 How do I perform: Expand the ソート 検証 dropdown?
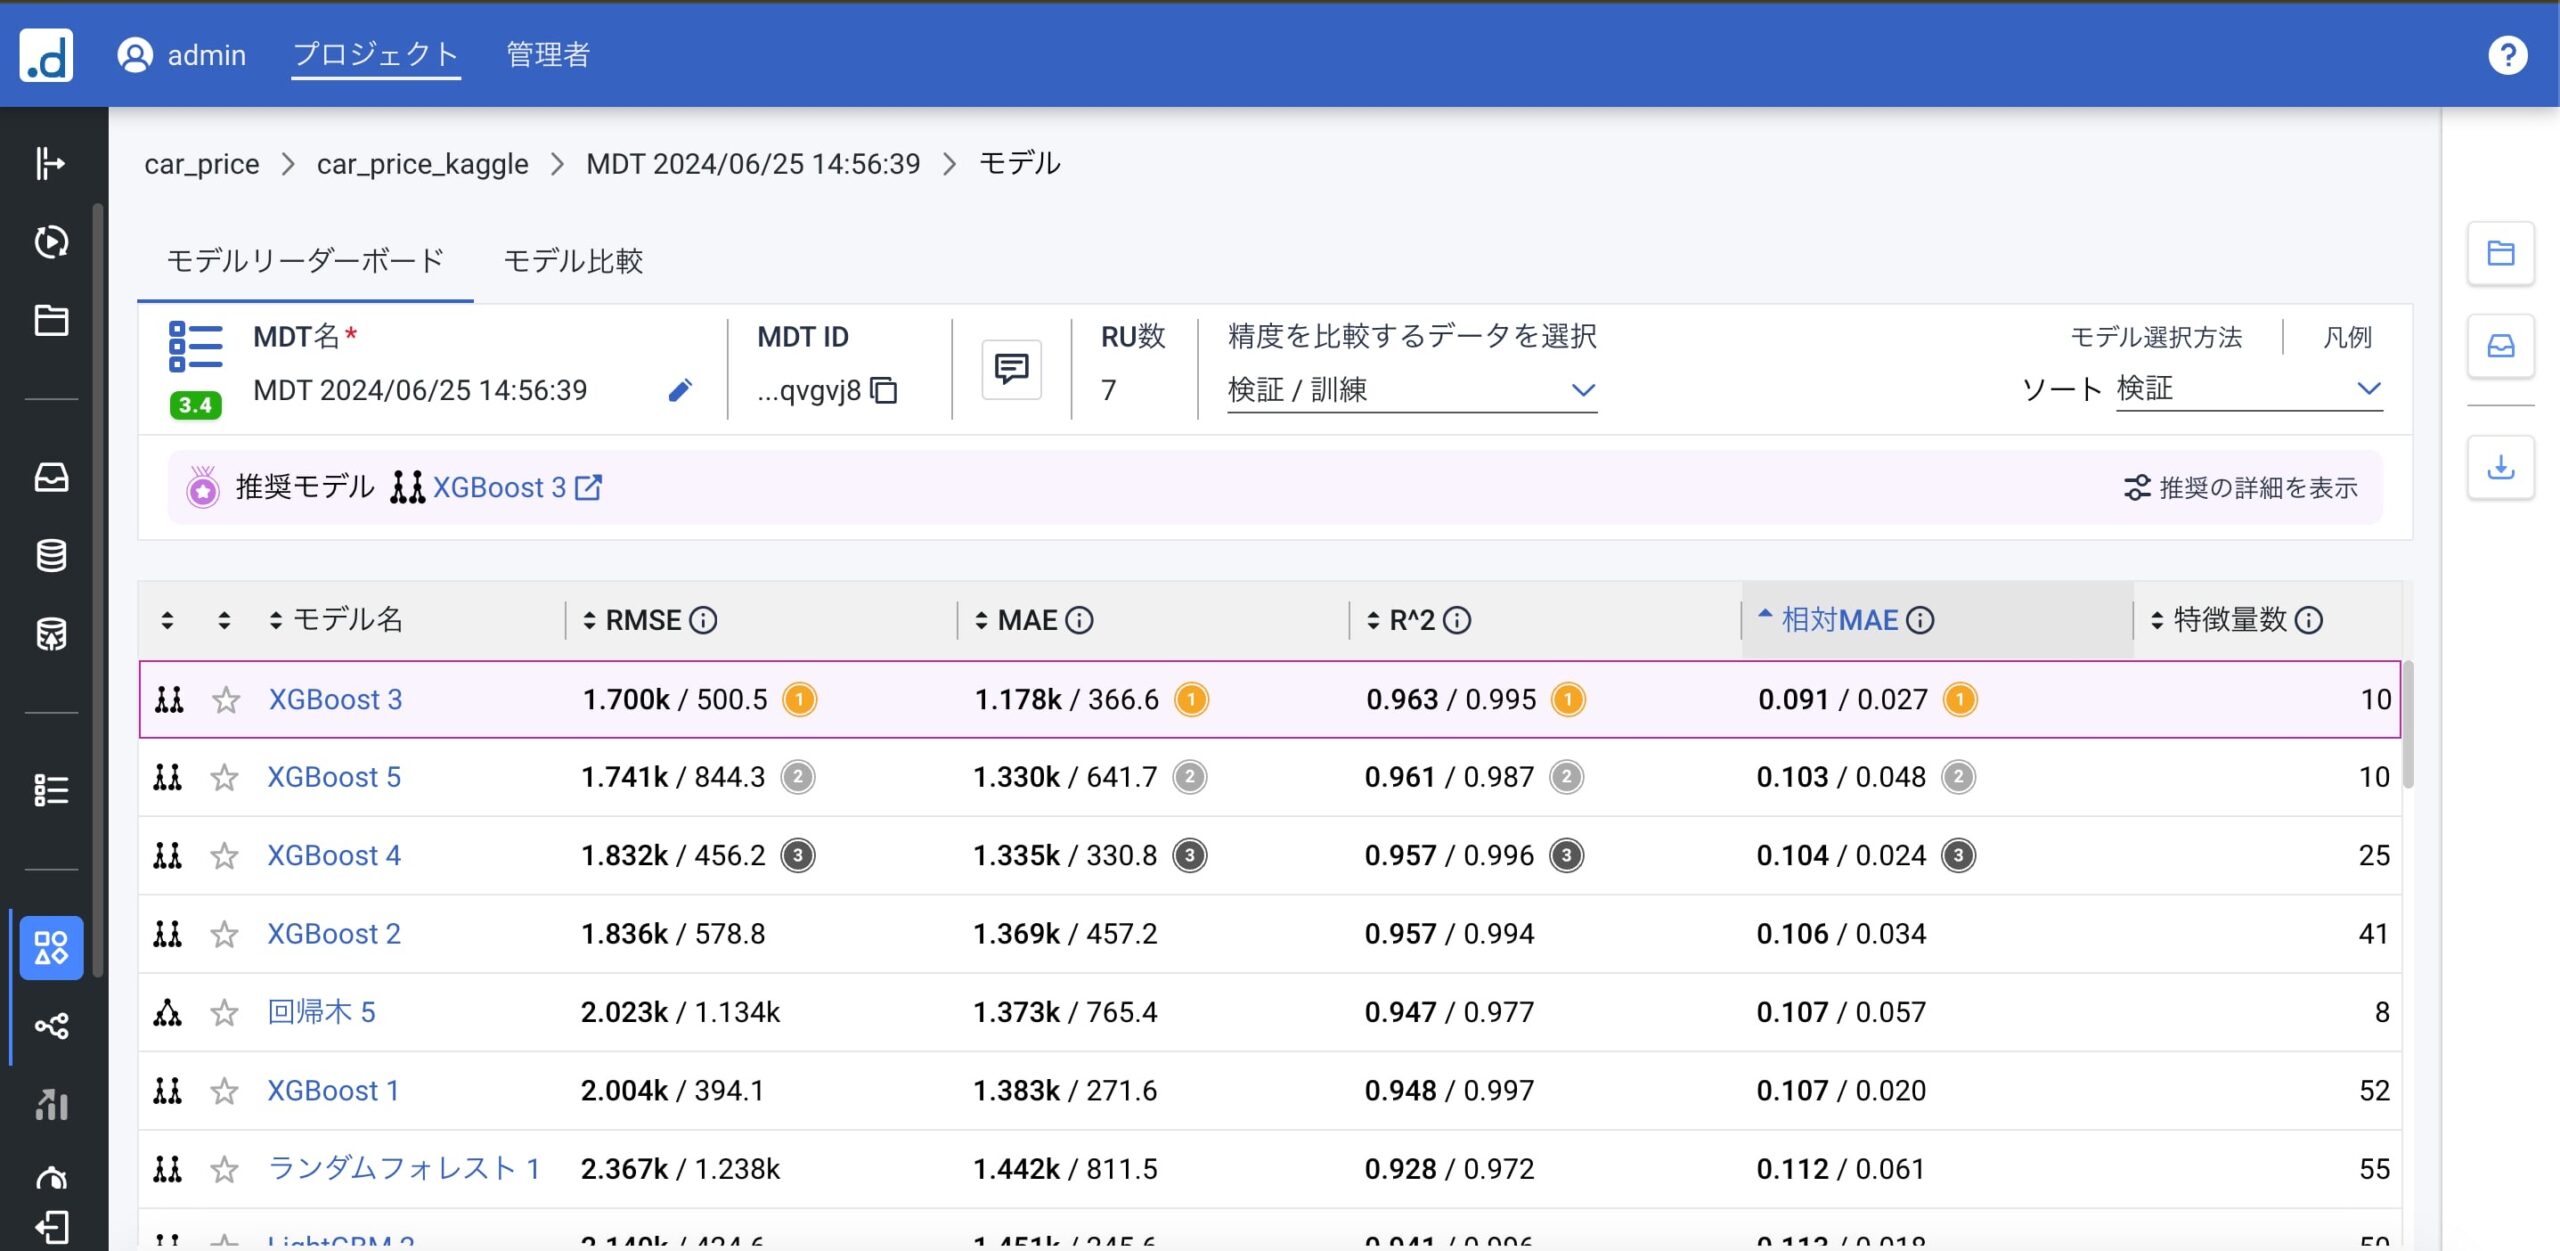[x=2248, y=388]
